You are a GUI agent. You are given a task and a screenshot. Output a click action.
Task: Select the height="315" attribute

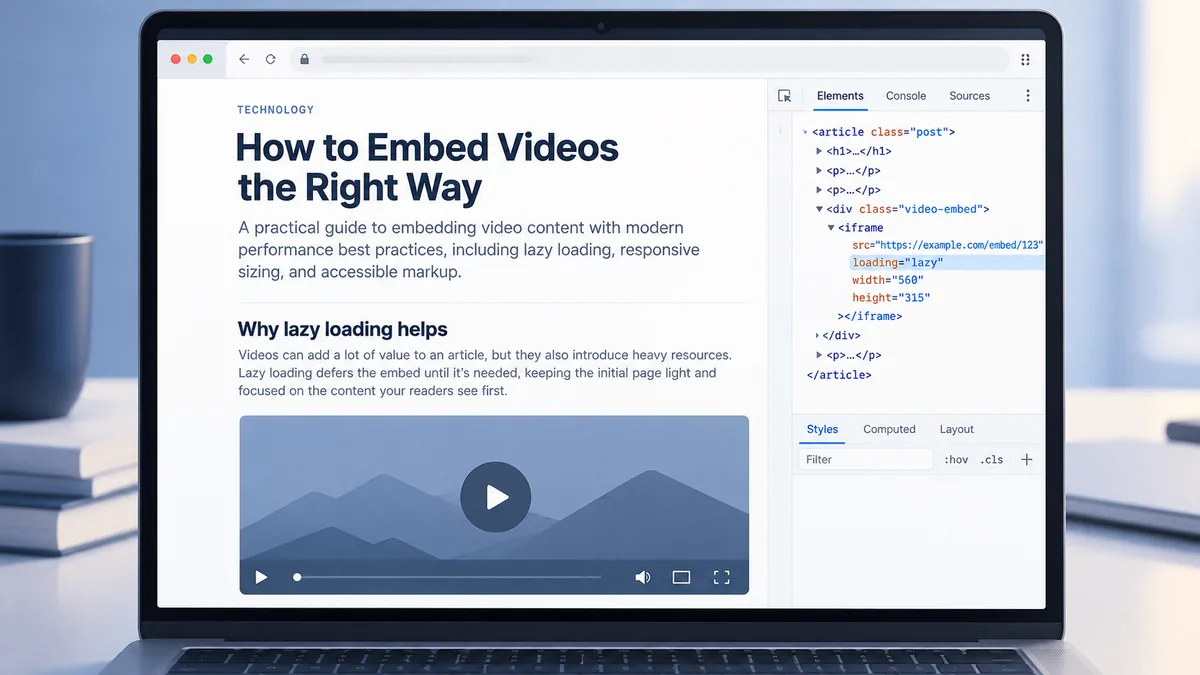891,298
